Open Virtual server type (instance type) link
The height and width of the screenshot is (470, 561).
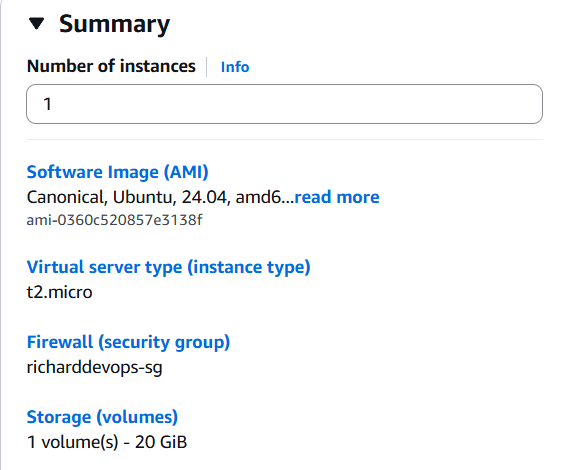click(169, 267)
